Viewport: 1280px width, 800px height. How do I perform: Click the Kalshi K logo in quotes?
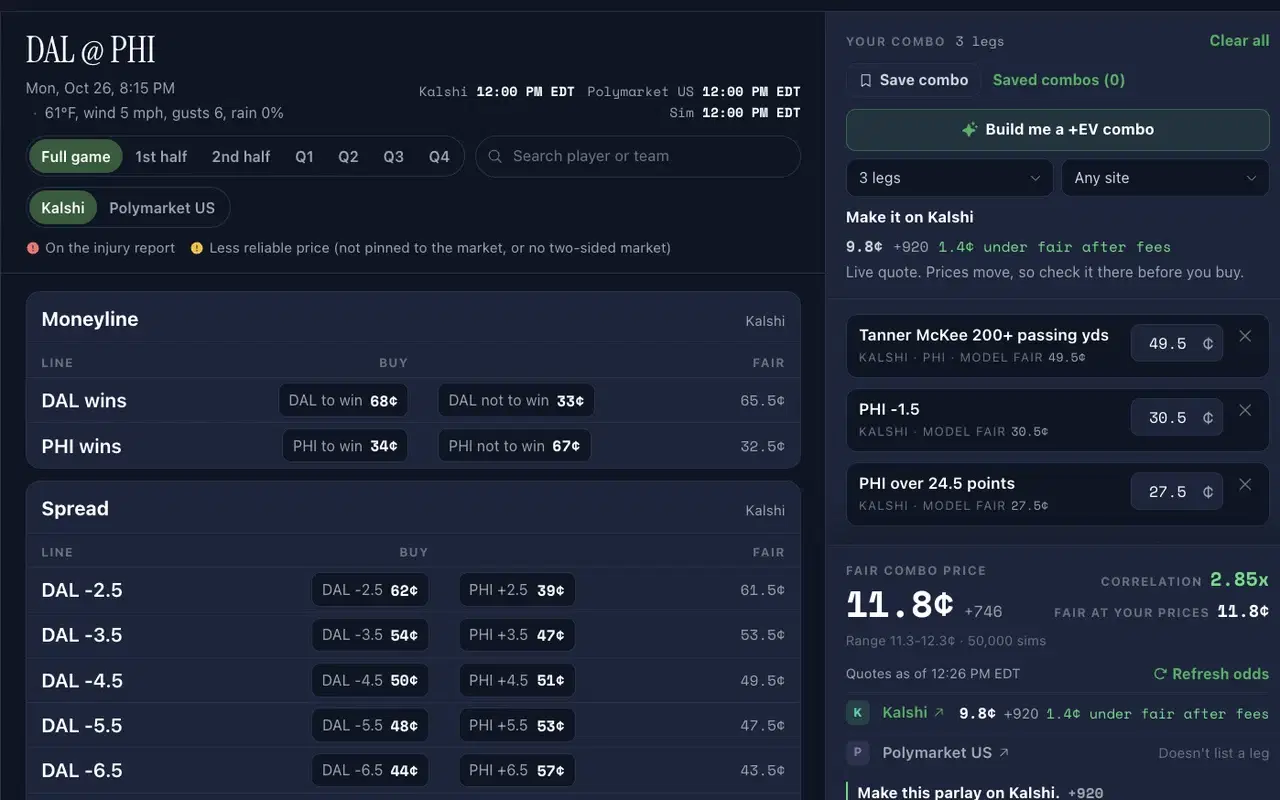click(x=857, y=713)
